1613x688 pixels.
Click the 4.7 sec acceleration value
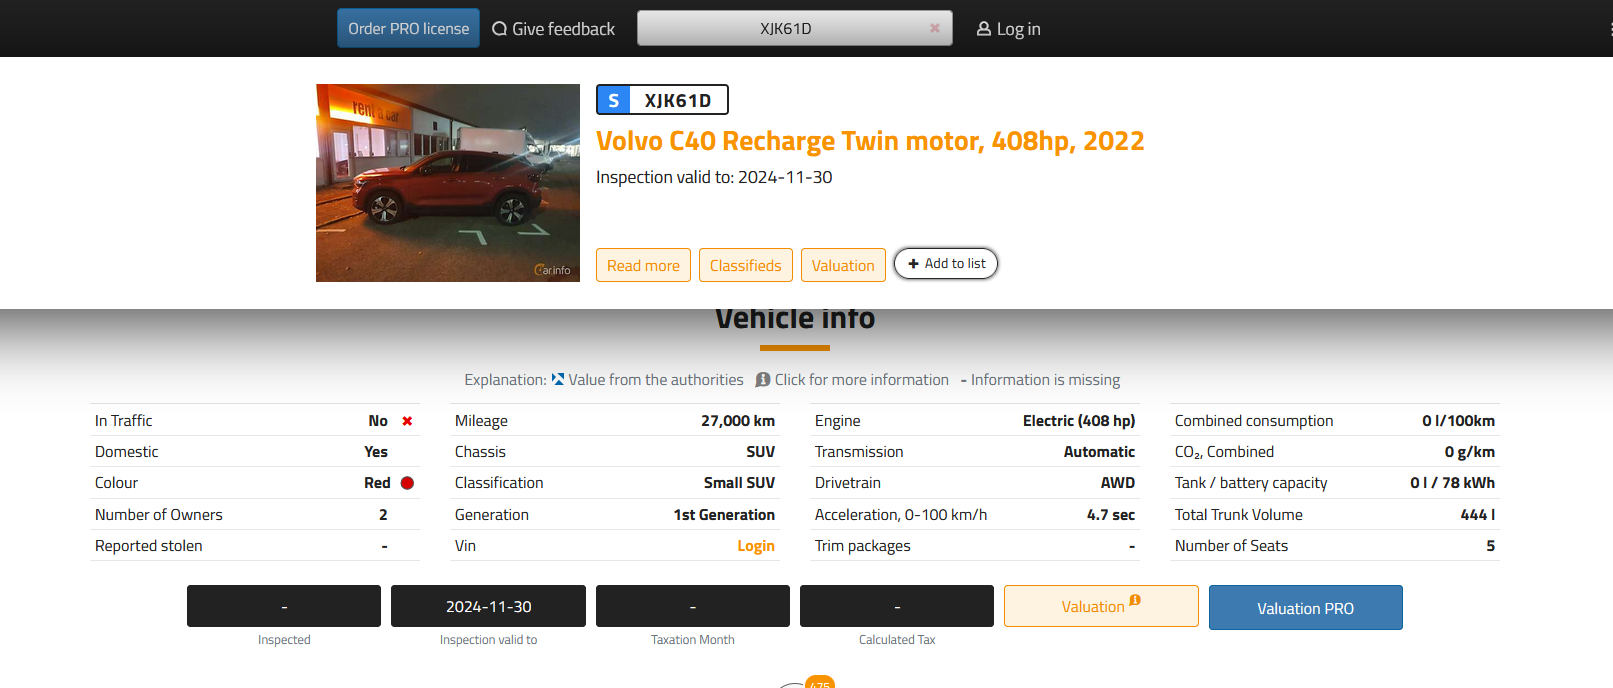1111,515
